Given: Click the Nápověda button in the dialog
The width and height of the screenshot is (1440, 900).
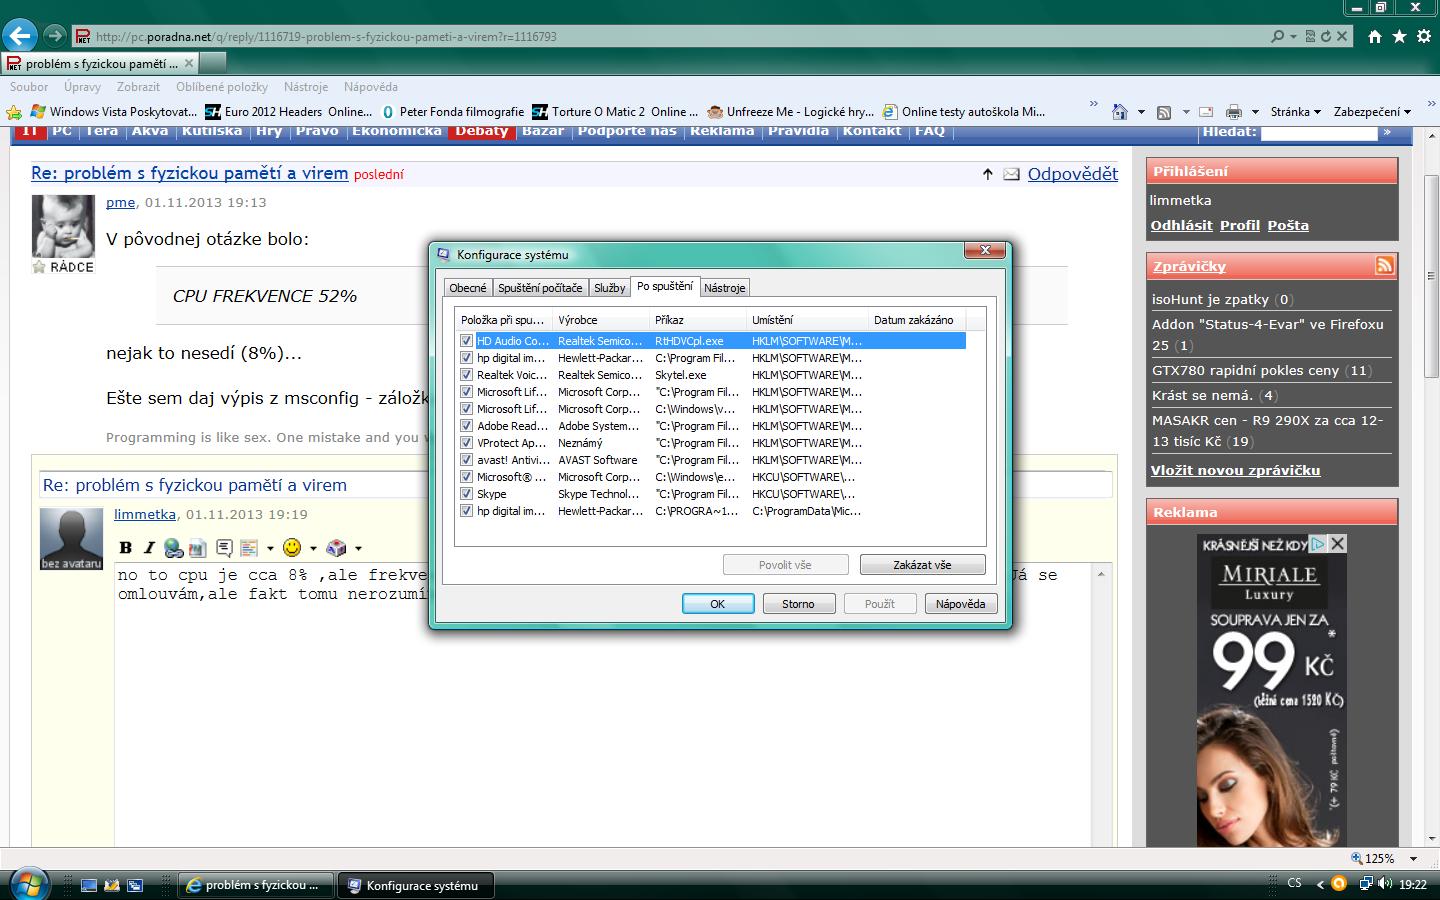Looking at the screenshot, I should click(961, 604).
